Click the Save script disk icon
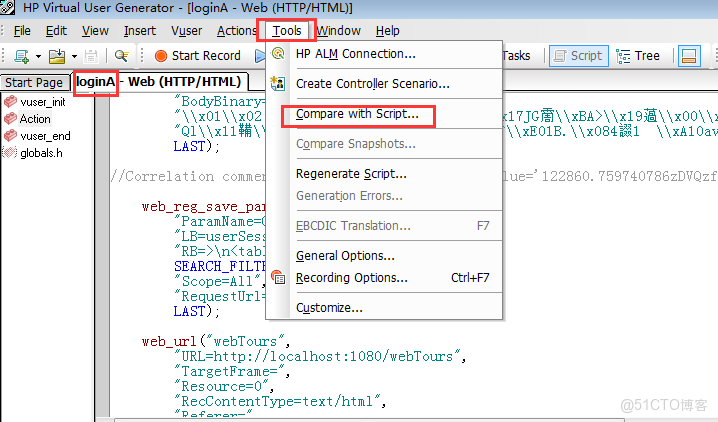Screen dimensions: 718x422 pos(91,56)
